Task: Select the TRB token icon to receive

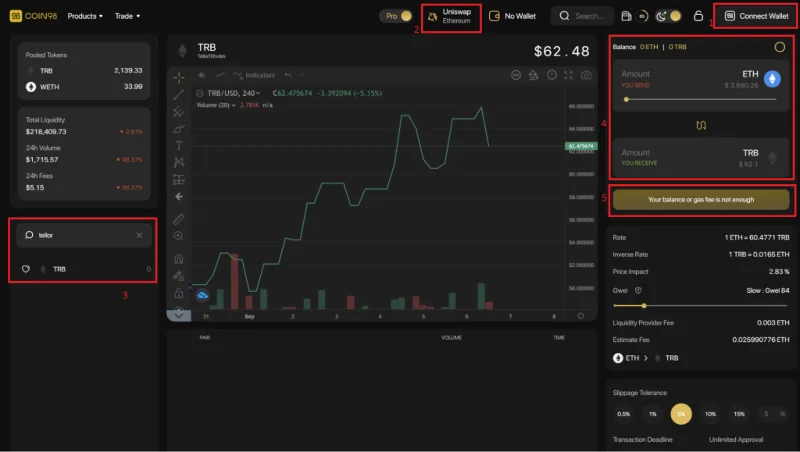Action: coord(772,157)
